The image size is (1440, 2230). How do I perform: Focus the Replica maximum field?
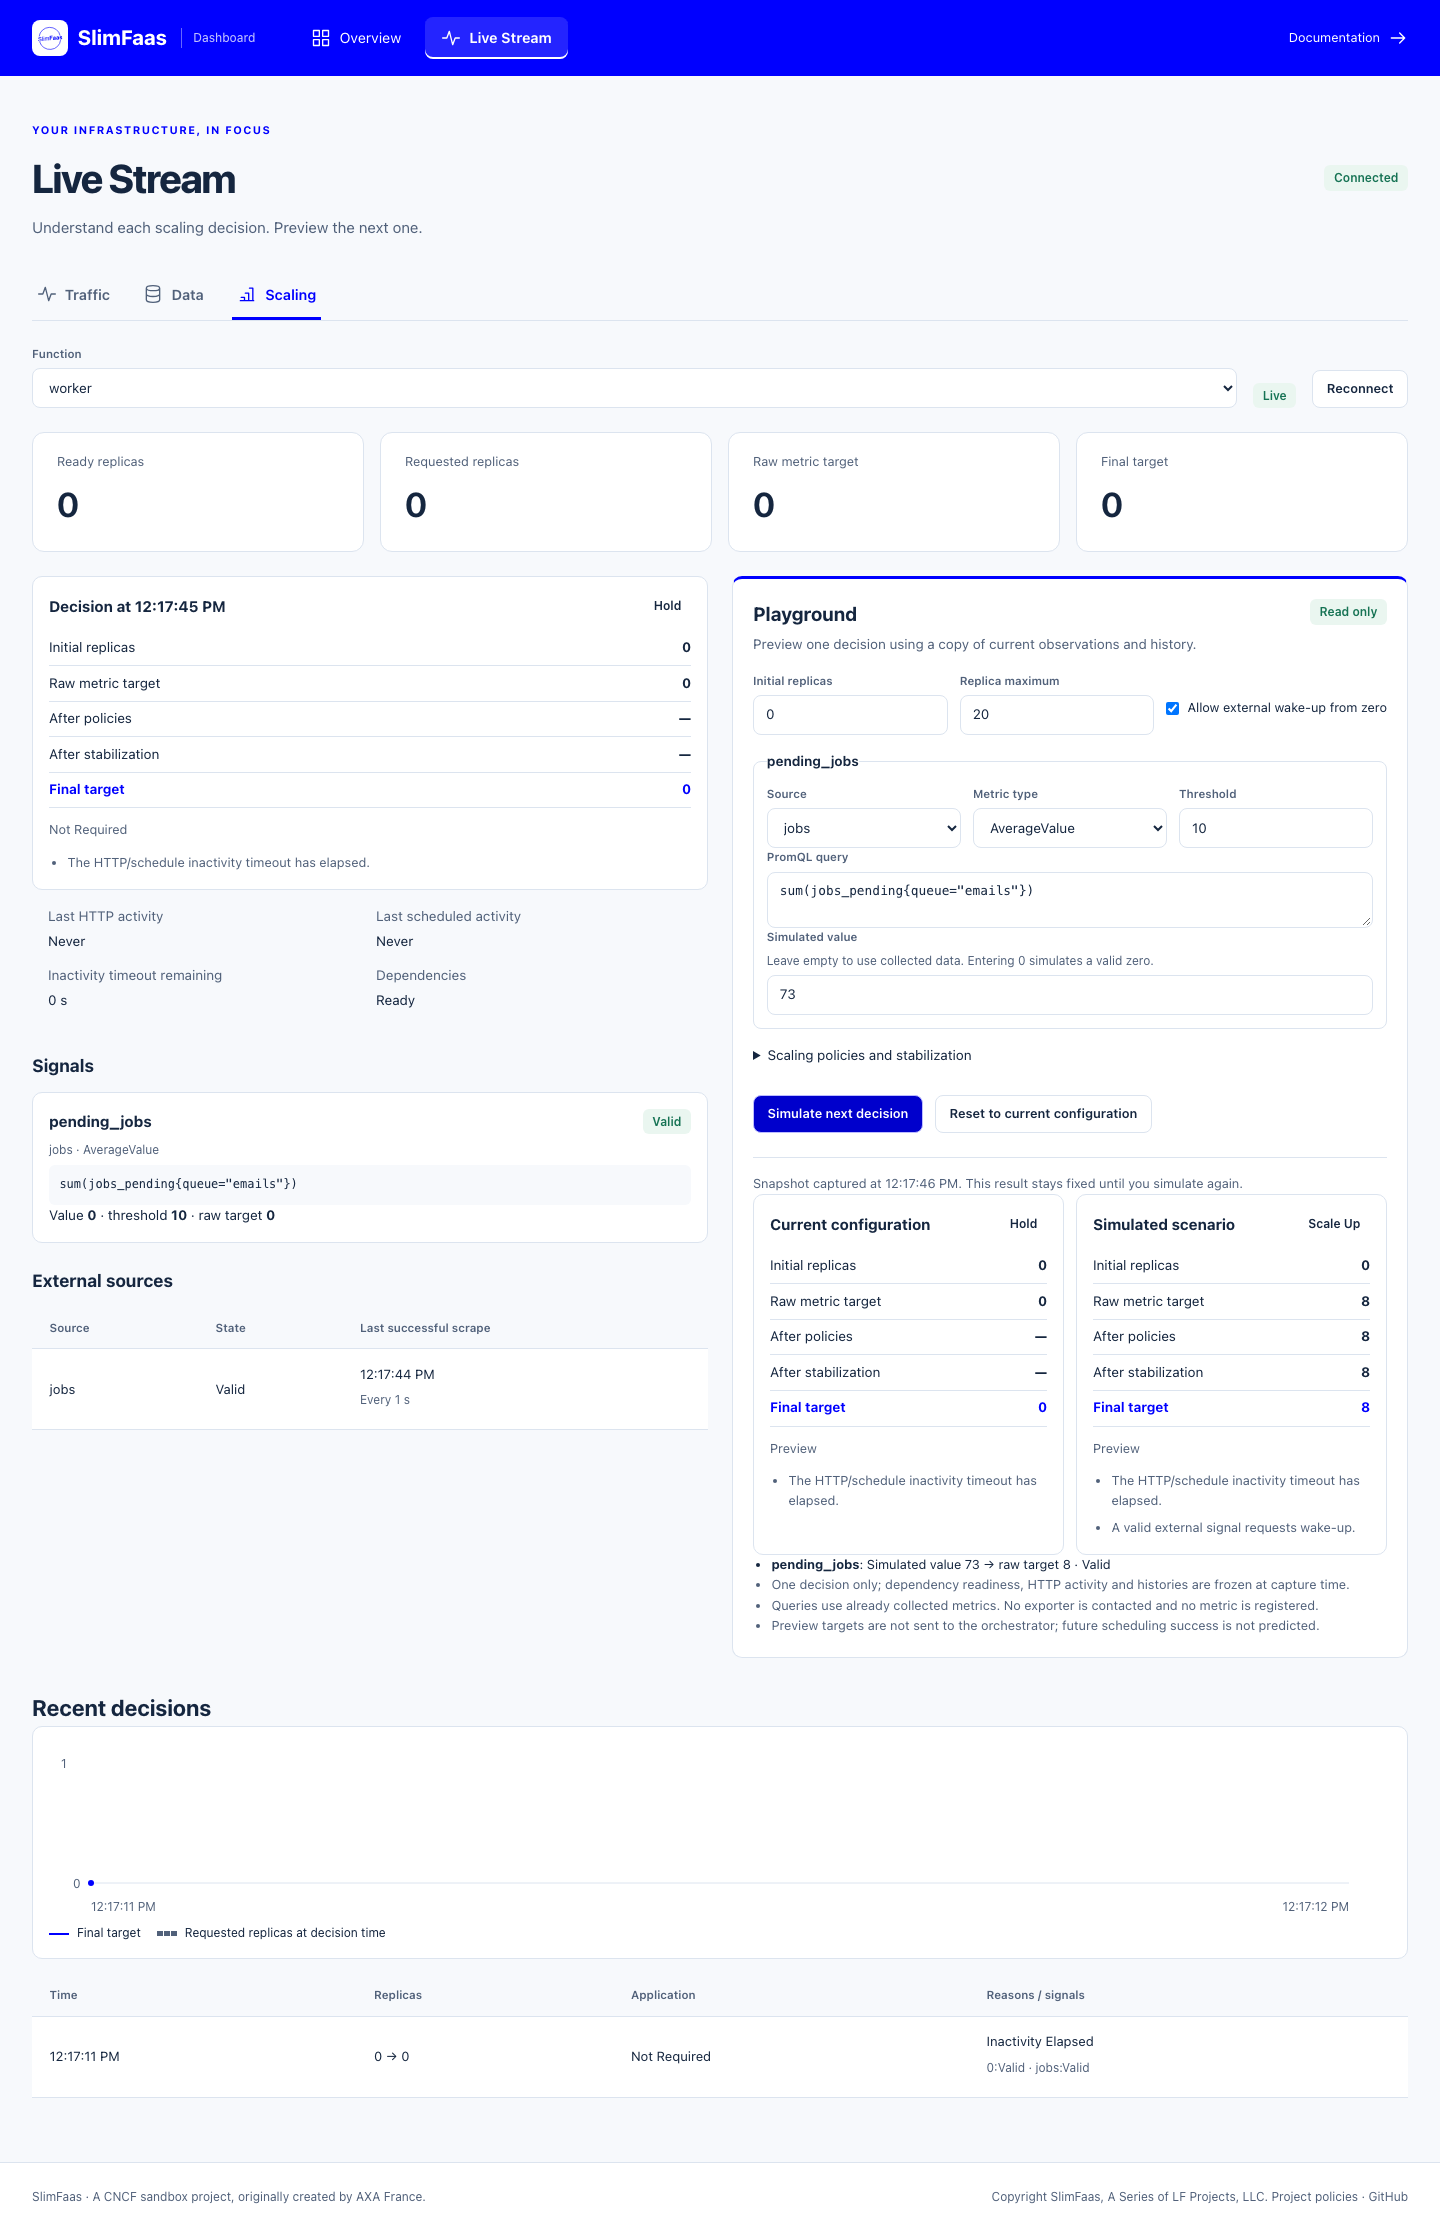click(1056, 715)
